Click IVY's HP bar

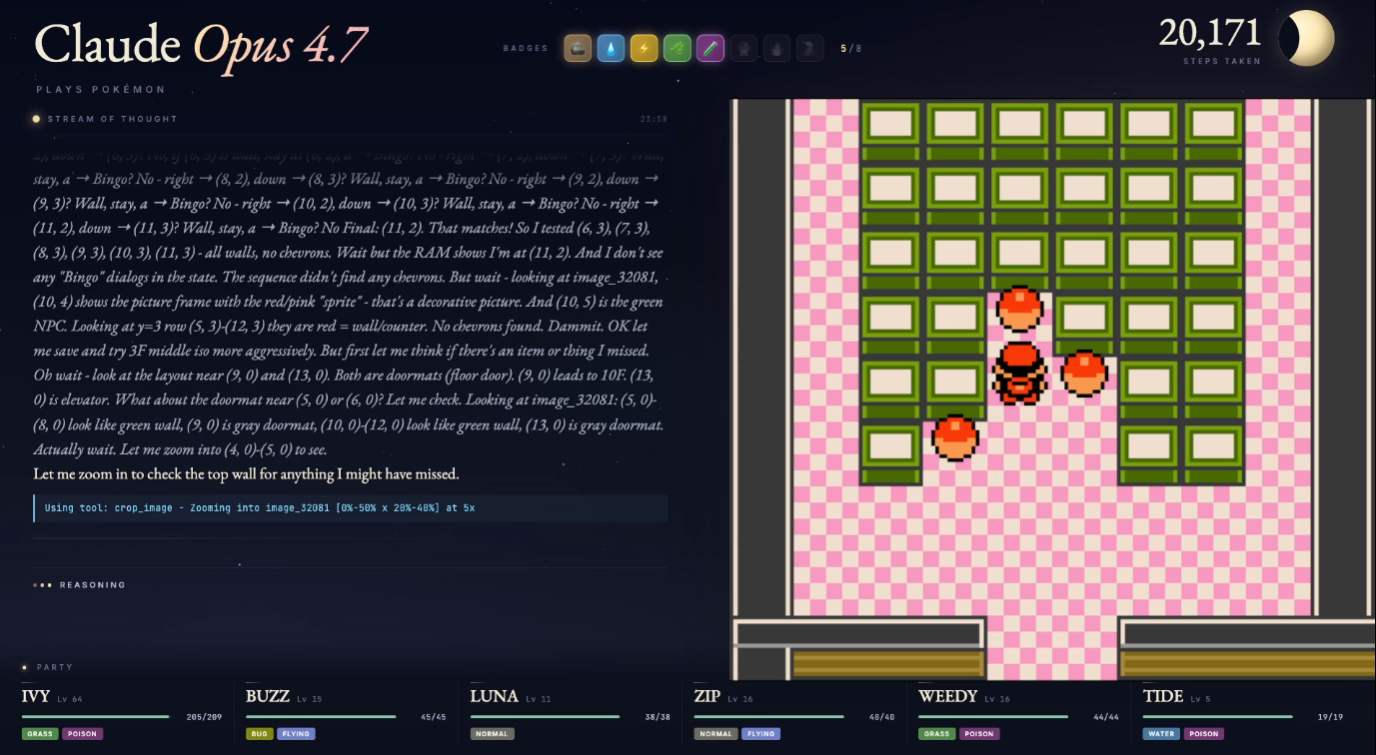point(96,717)
